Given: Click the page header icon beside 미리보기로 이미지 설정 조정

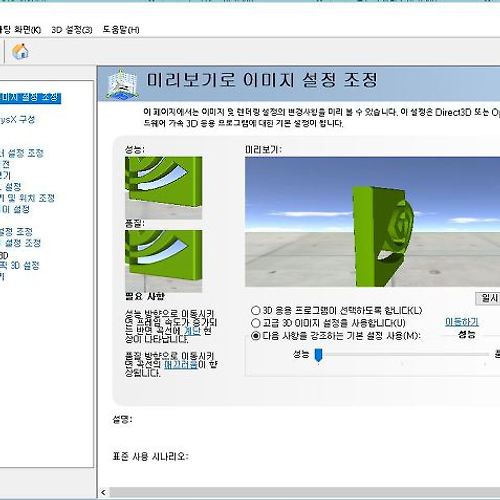Looking at the screenshot, I should [121, 84].
